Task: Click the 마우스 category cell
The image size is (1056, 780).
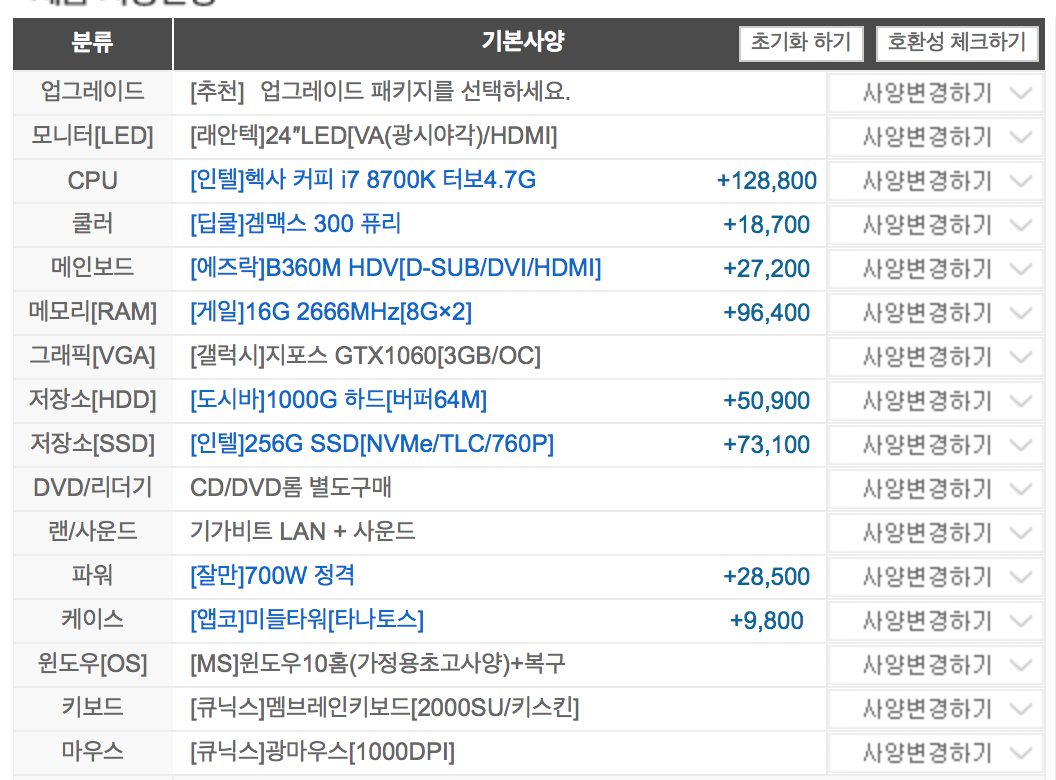Action: 93,752
